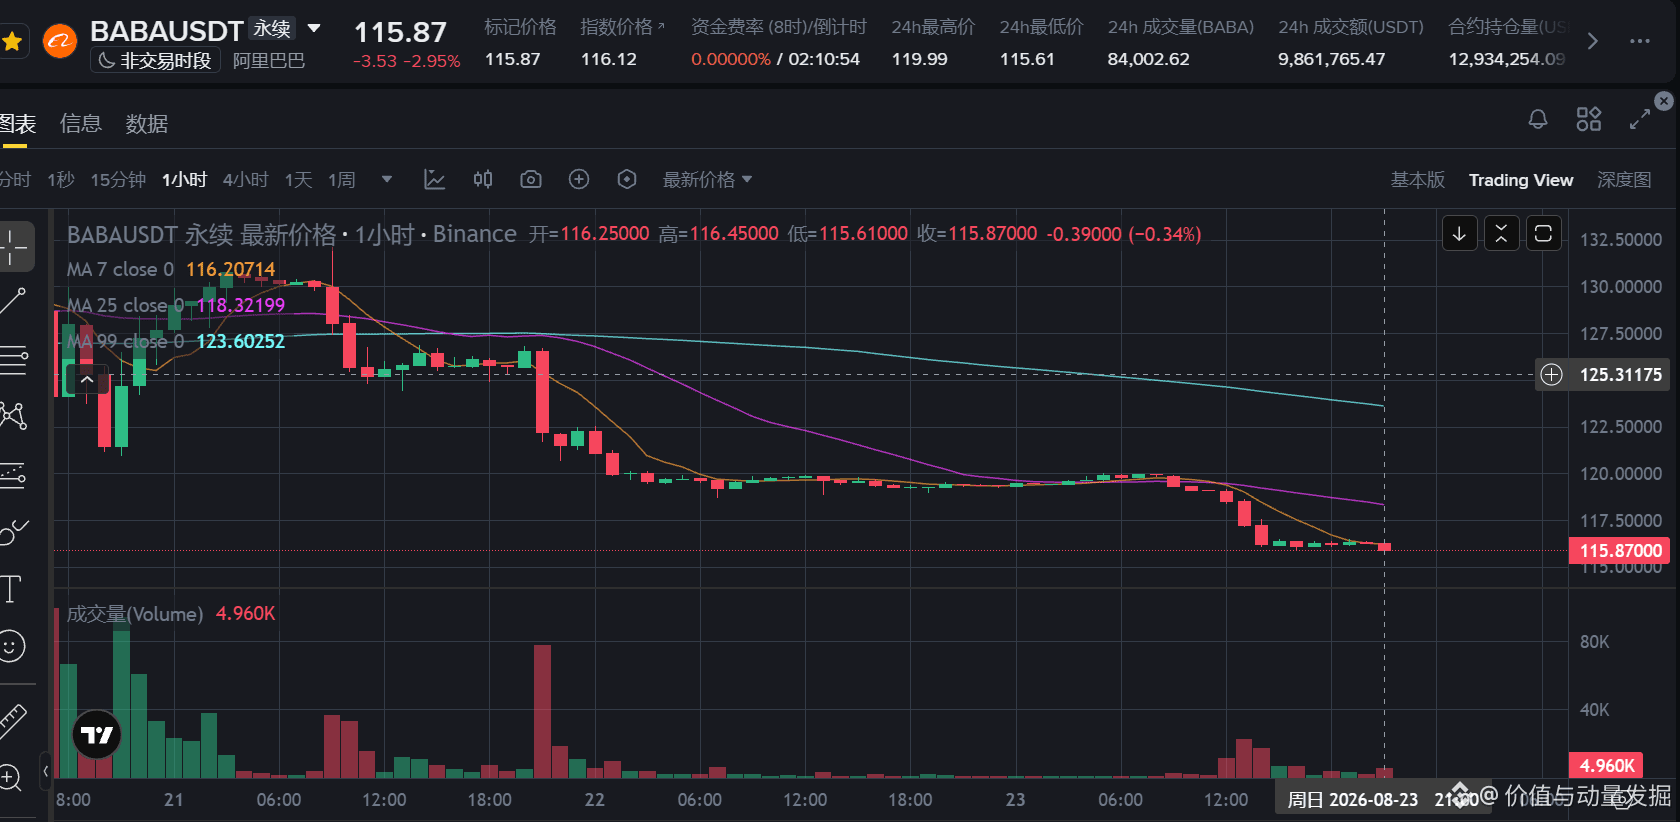The image size is (1680, 822).
Task: Click the circled plus toolbar icon
Action: click(x=579, y=180)
